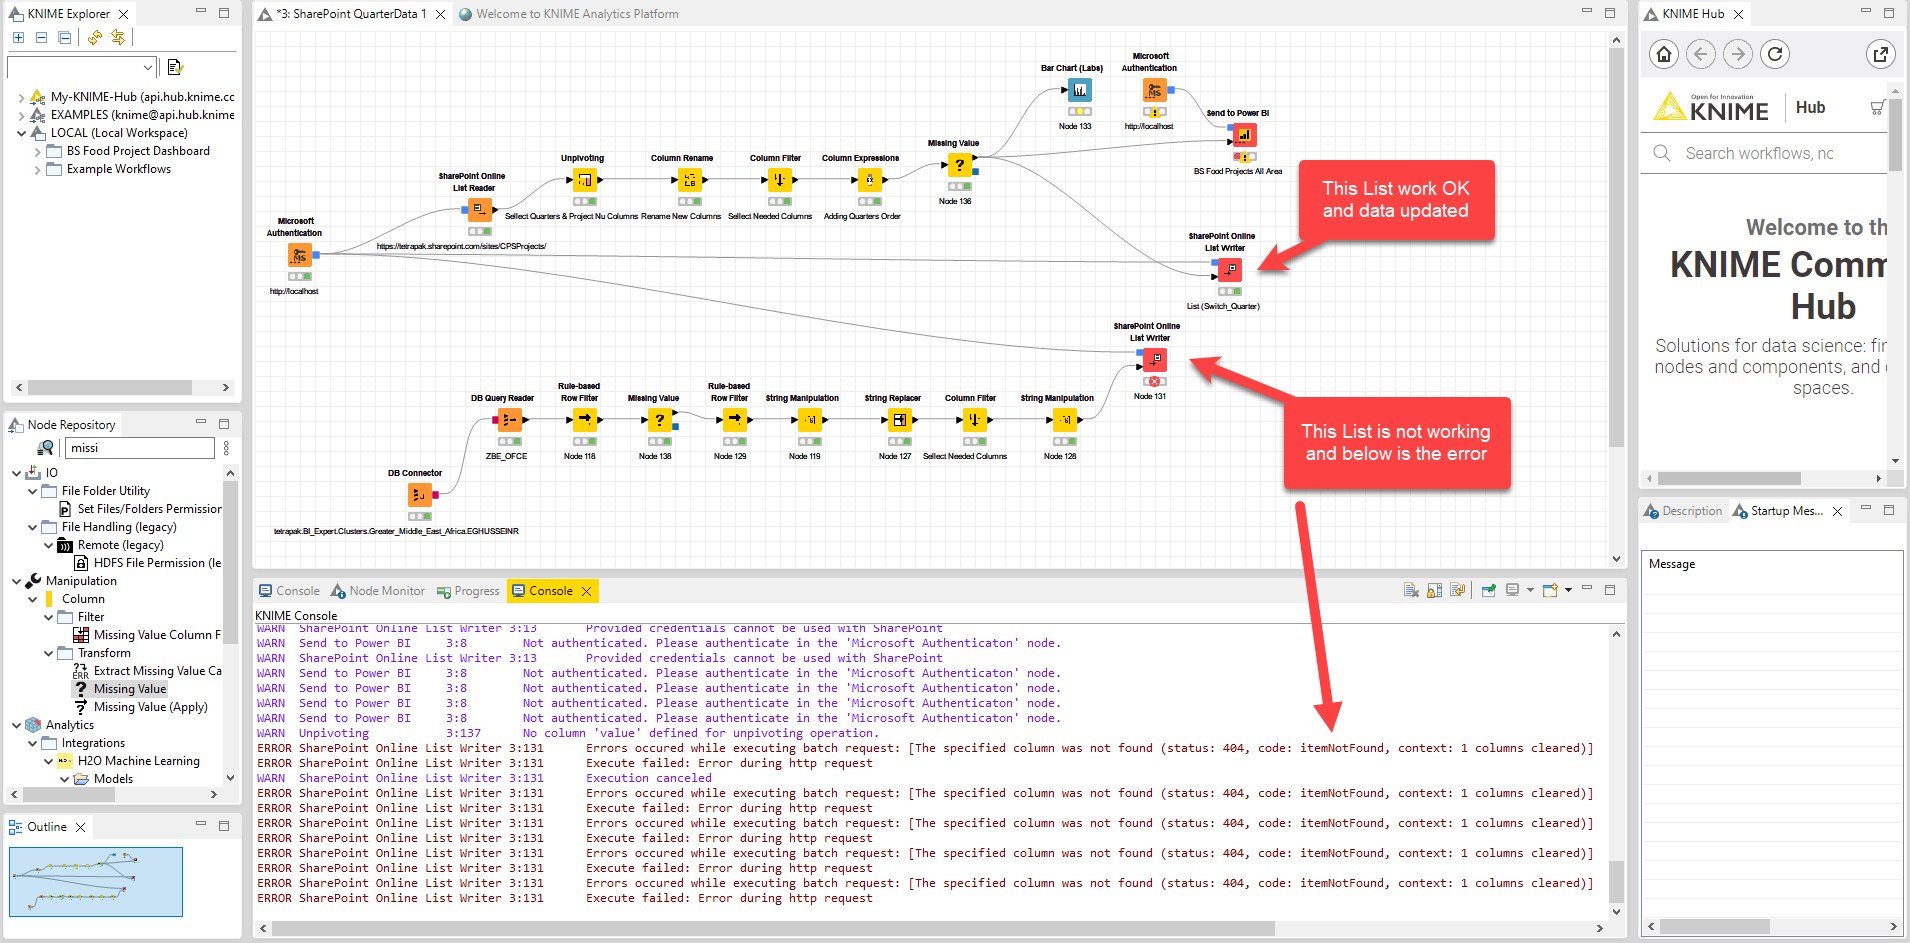1910x943 pixels.
Task: Select Extract Missing Value Cause entry
Action: tap(158, 671)
